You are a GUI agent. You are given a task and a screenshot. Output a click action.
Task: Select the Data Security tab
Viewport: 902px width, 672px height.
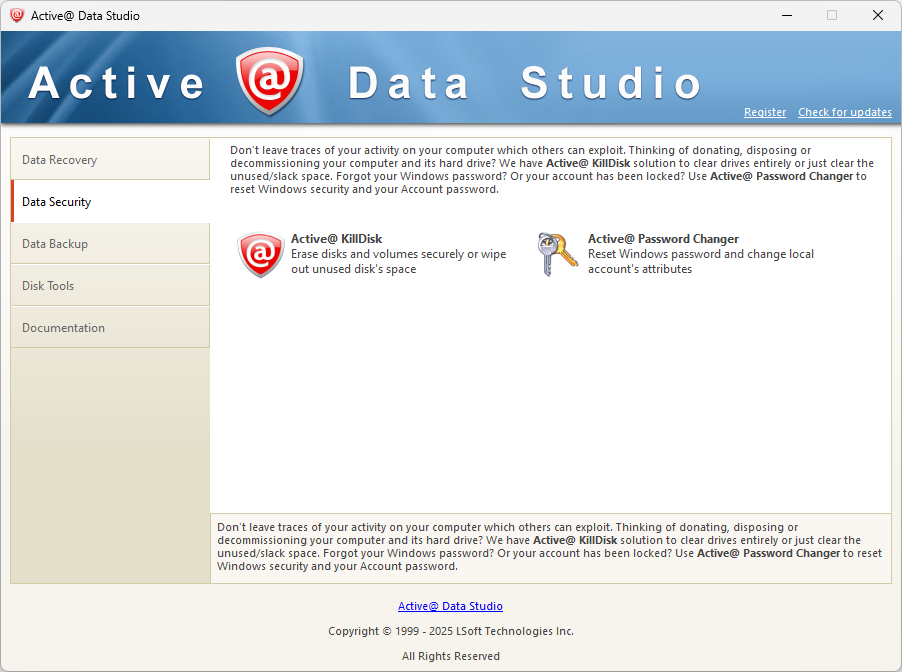tap(110, 201)
